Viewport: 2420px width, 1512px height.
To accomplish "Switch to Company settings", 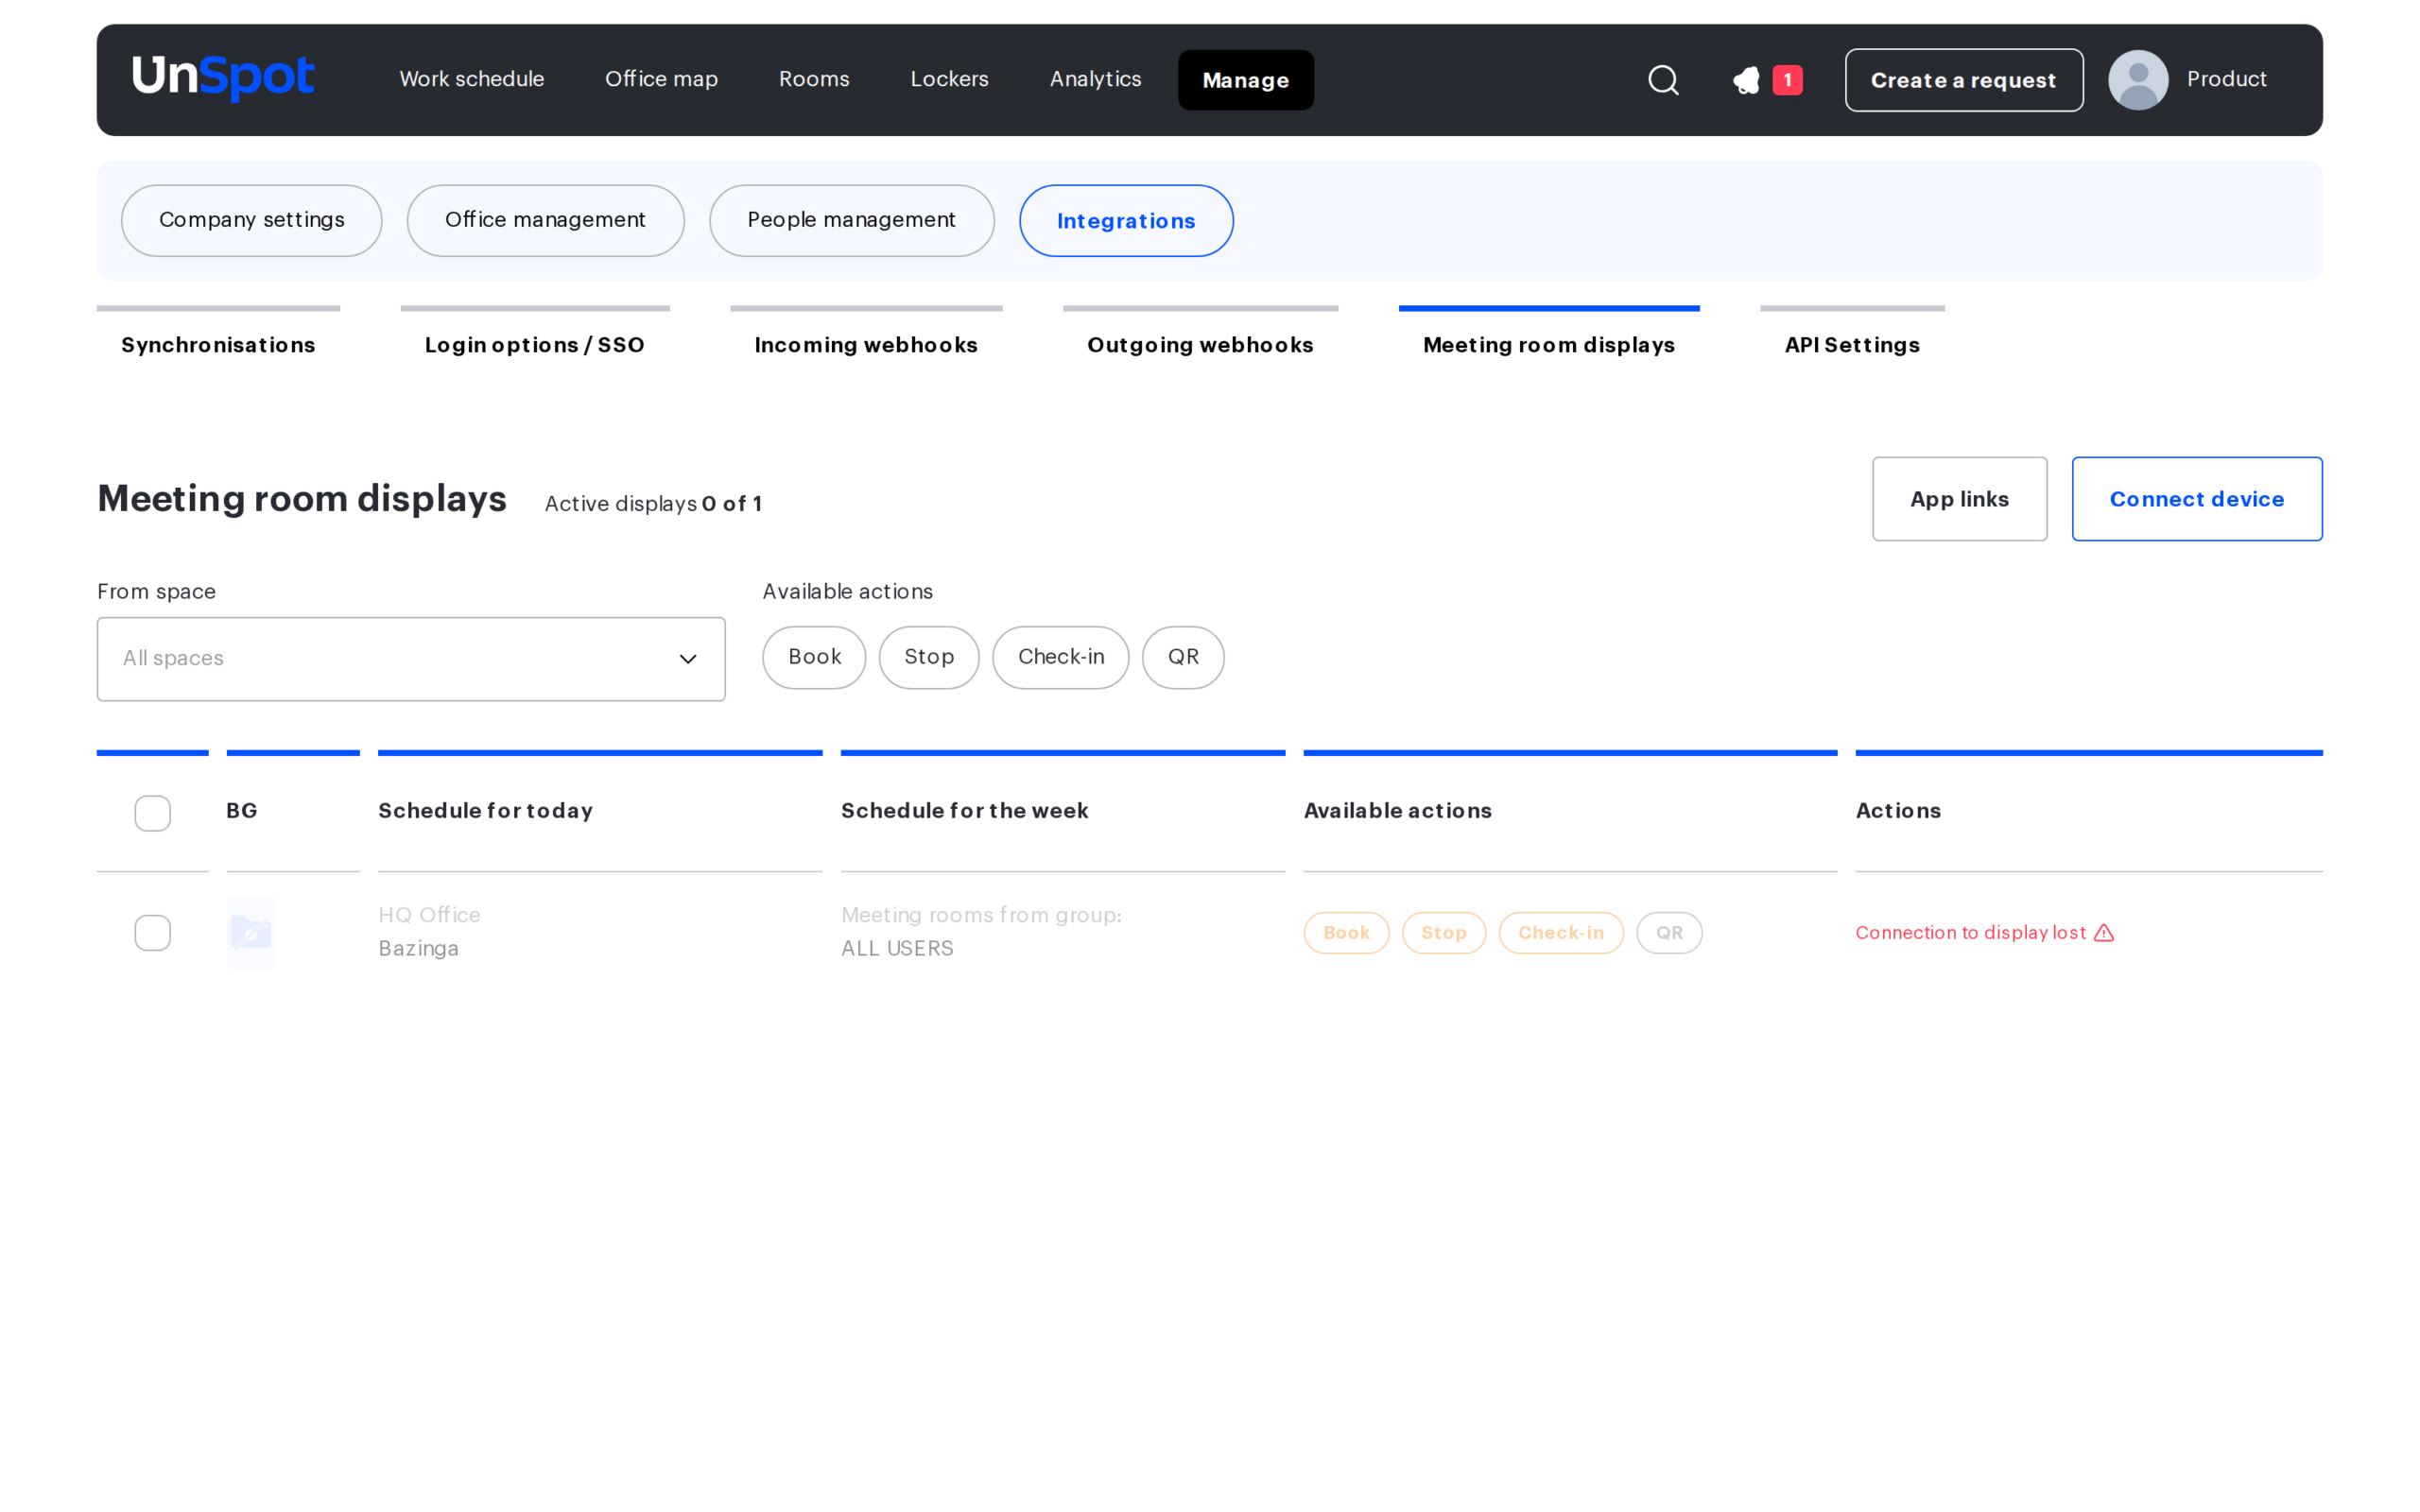I will pos(252,220).
